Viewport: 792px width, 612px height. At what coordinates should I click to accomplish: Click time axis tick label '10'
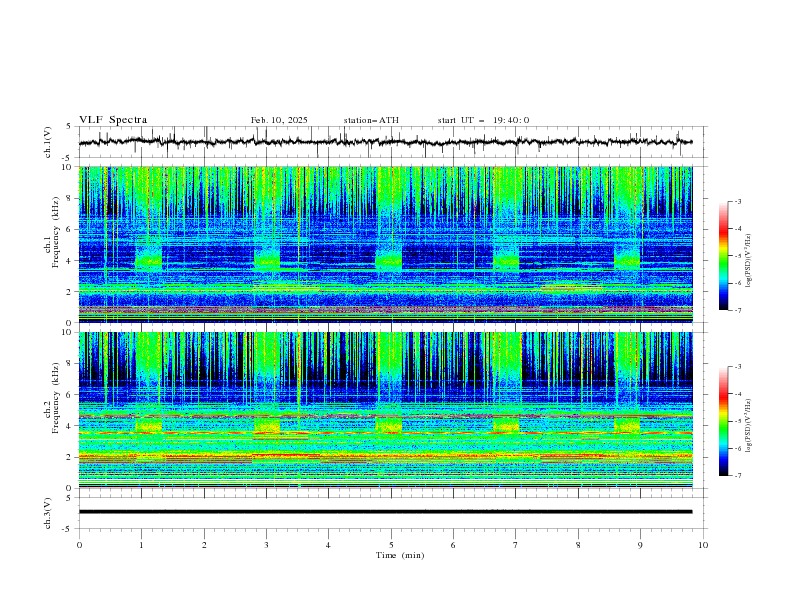tap(703, 545)
